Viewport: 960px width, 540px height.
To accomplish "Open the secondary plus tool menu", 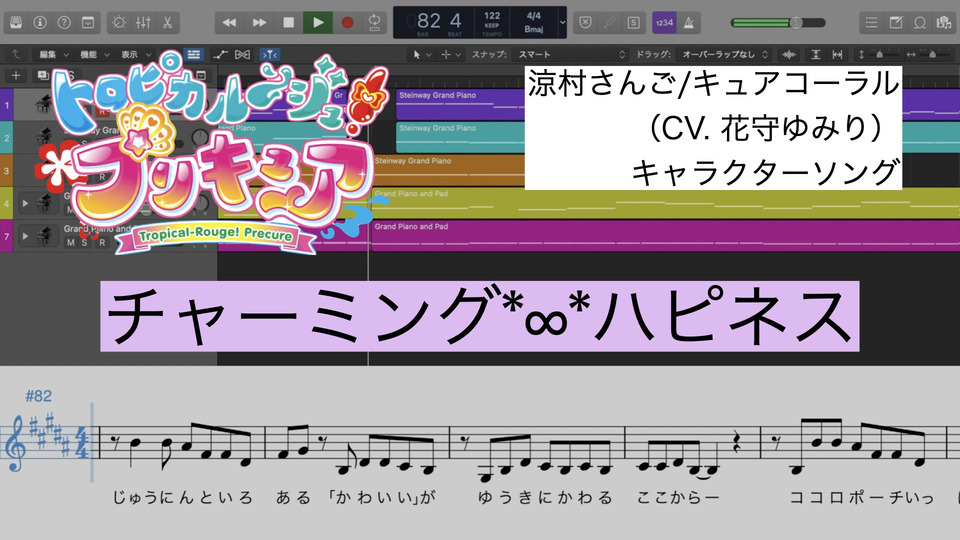I will [x=451, y=54].
